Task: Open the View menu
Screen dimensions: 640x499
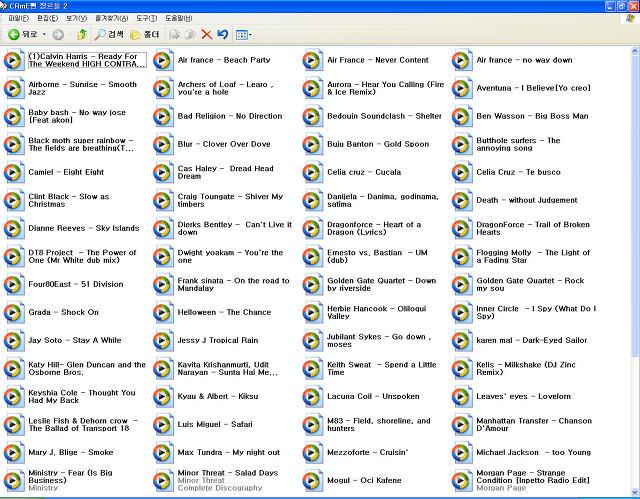Action: (77, 18)
